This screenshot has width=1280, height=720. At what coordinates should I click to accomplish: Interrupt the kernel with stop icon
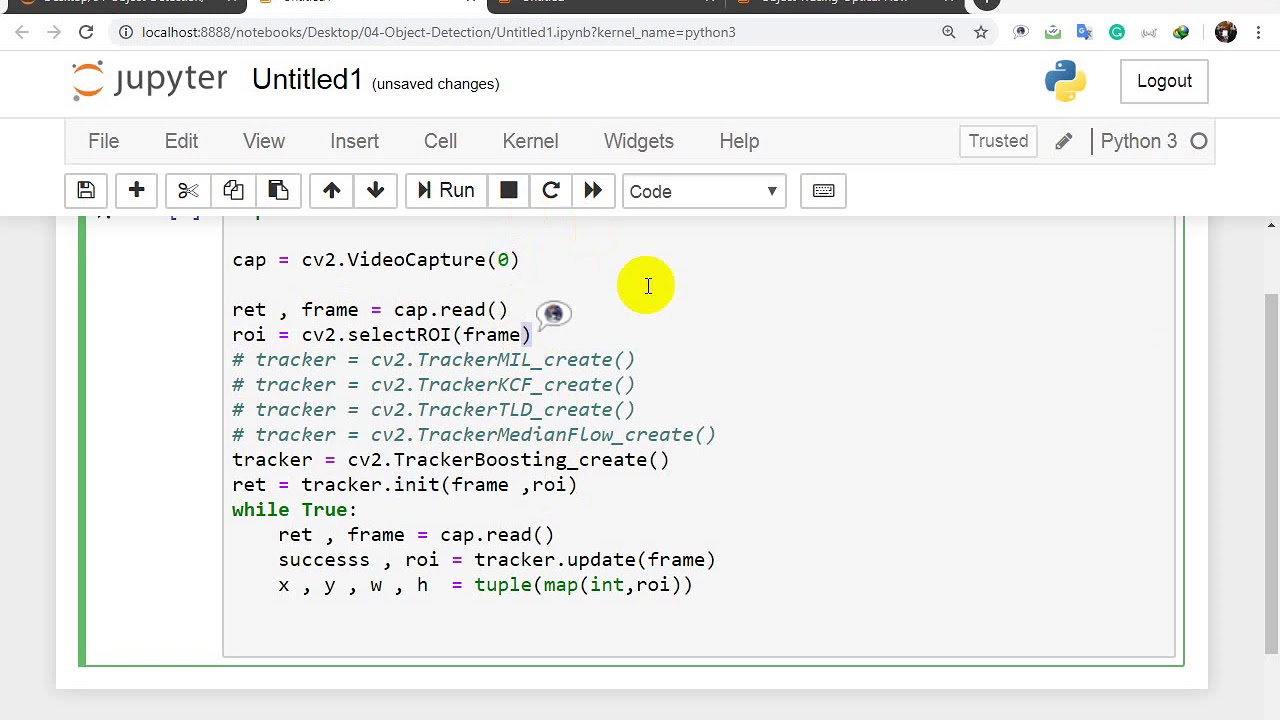(508, 191)
